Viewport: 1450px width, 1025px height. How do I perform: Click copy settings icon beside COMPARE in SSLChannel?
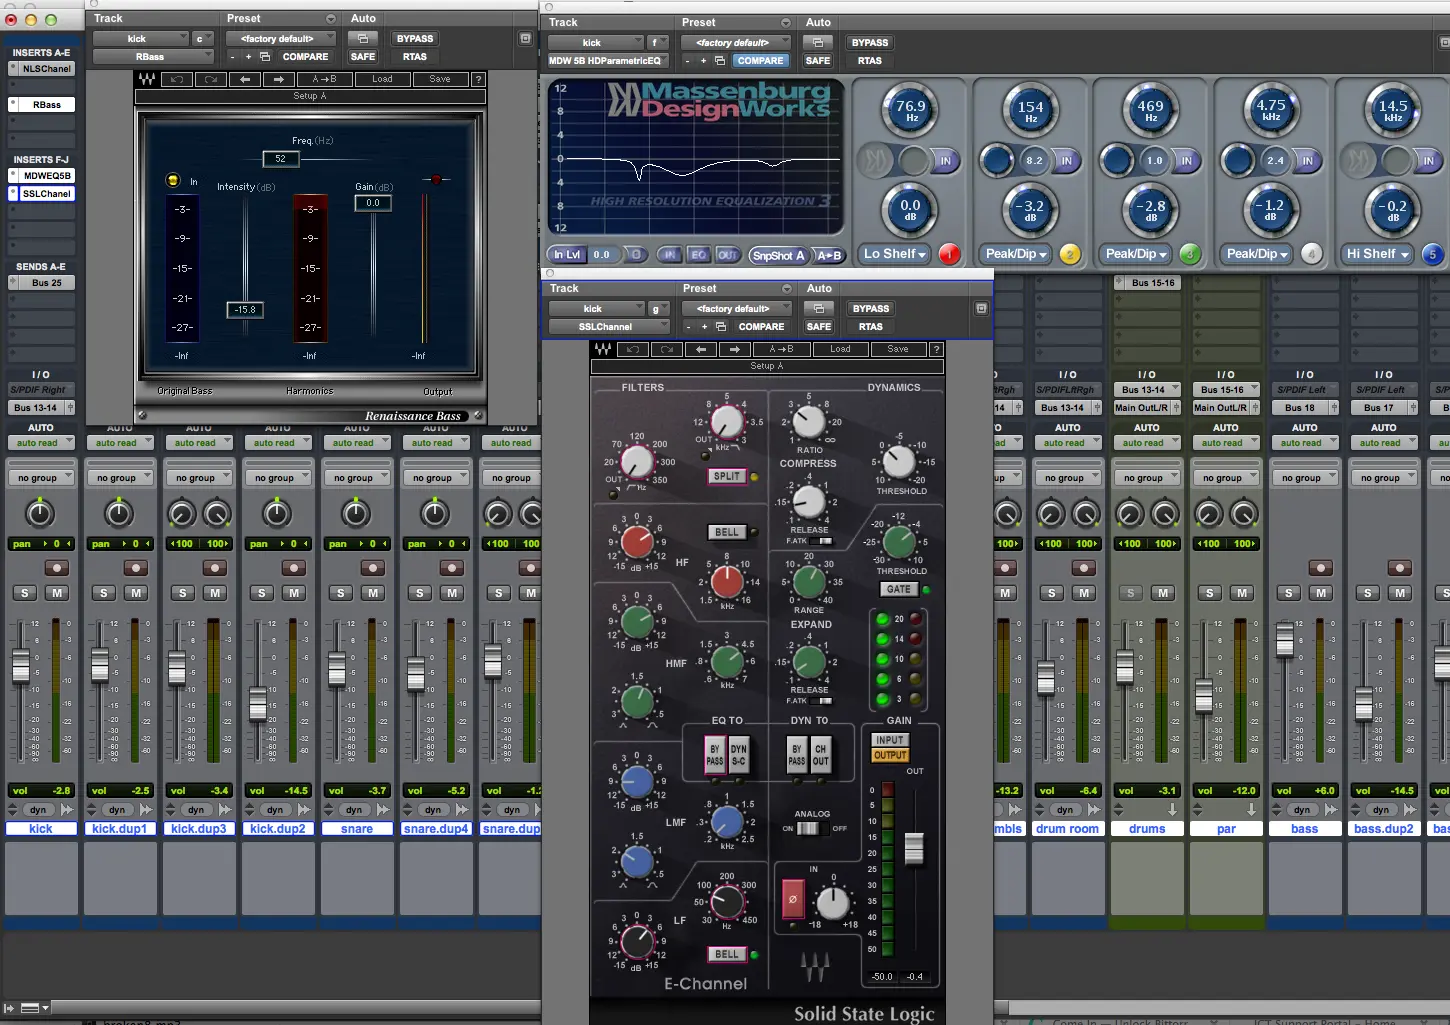point(721,327)
